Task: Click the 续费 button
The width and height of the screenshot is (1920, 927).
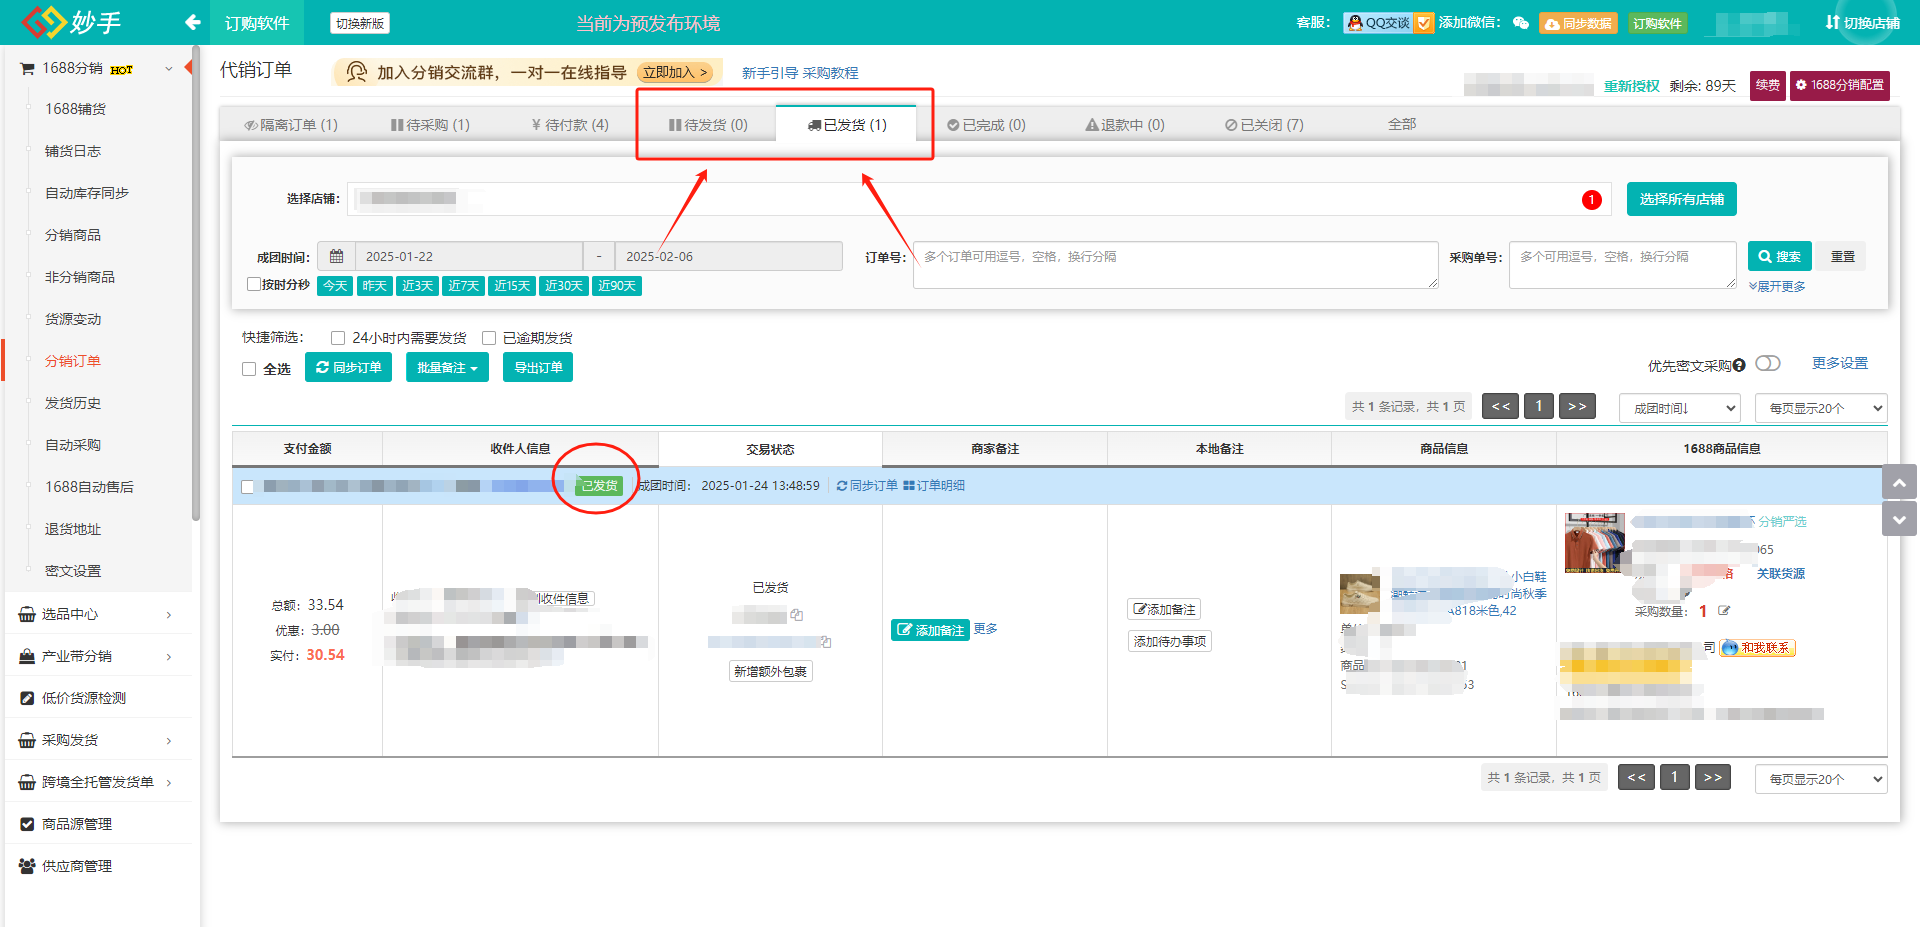Action: pyautogui.click(x=1768, y=85)
